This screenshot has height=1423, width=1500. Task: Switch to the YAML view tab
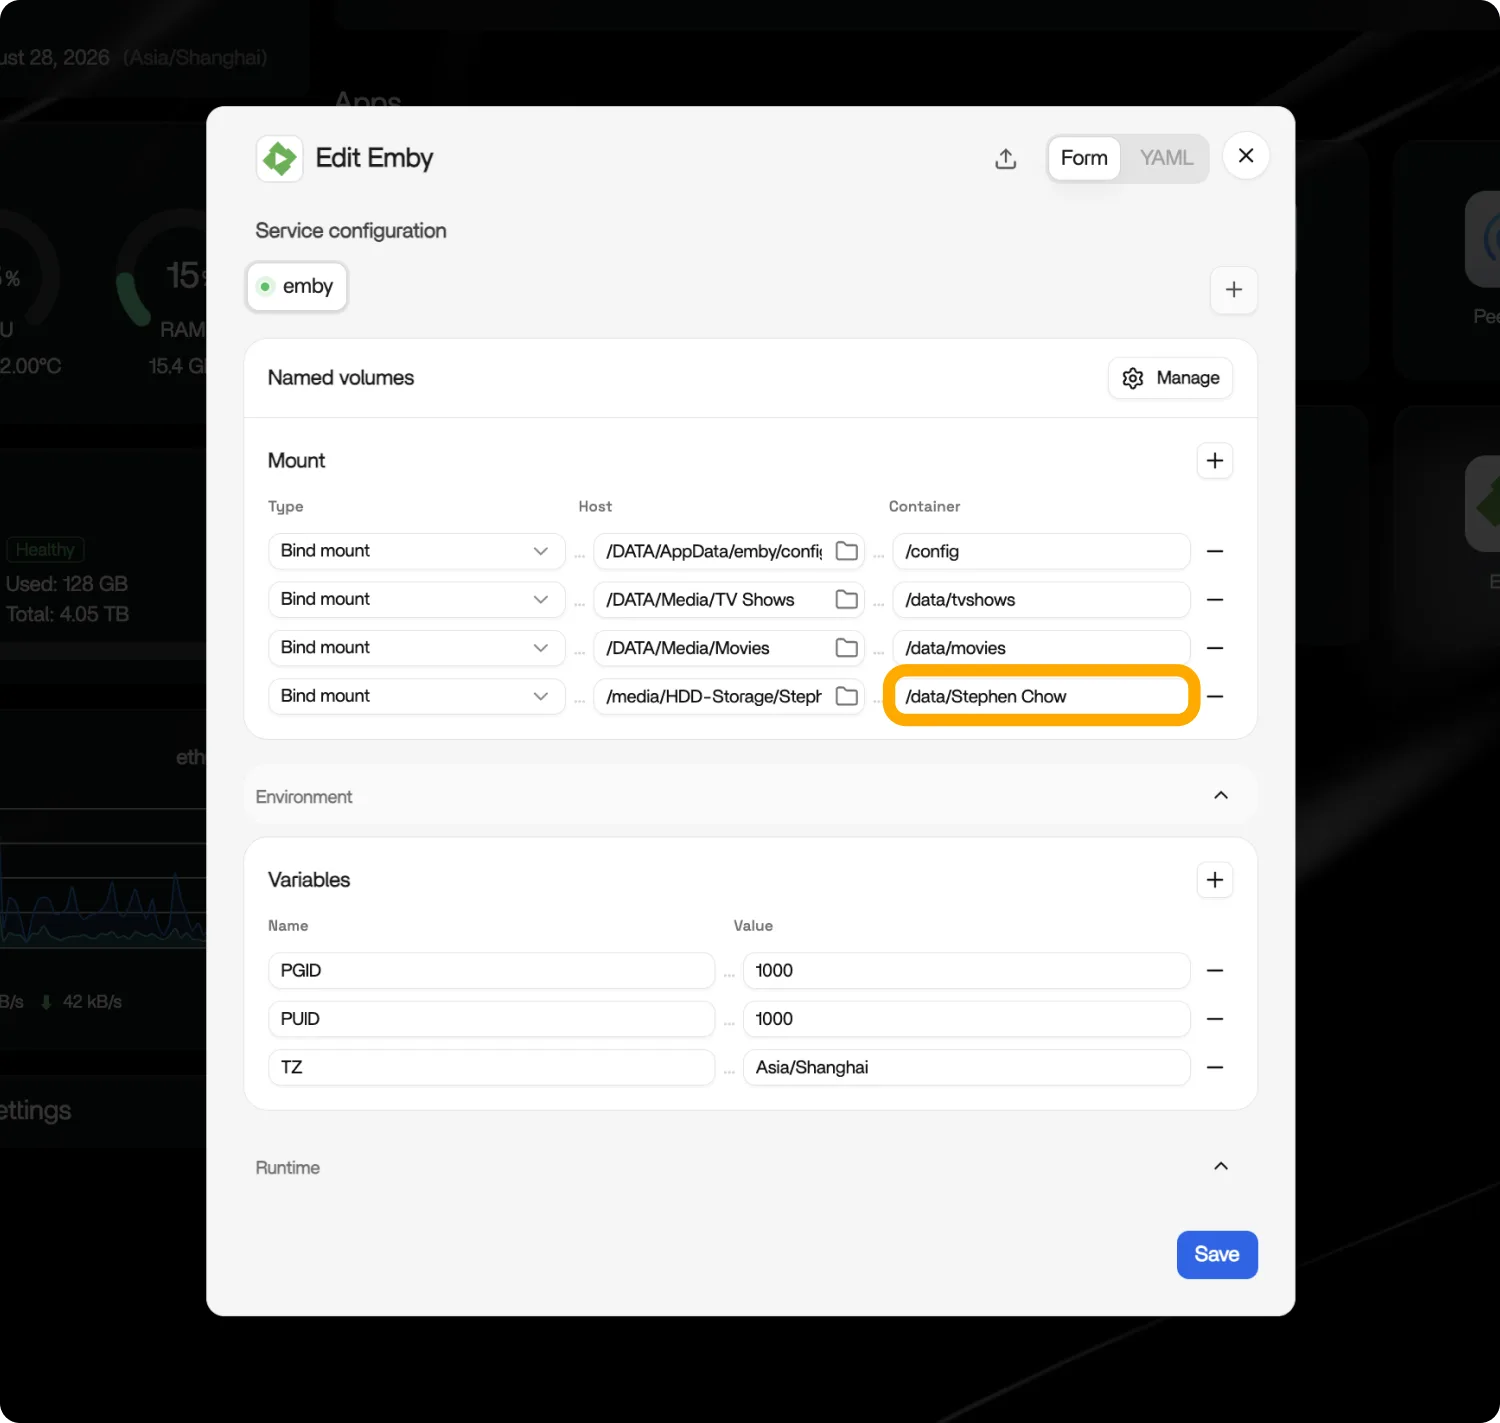point(1166,158)
